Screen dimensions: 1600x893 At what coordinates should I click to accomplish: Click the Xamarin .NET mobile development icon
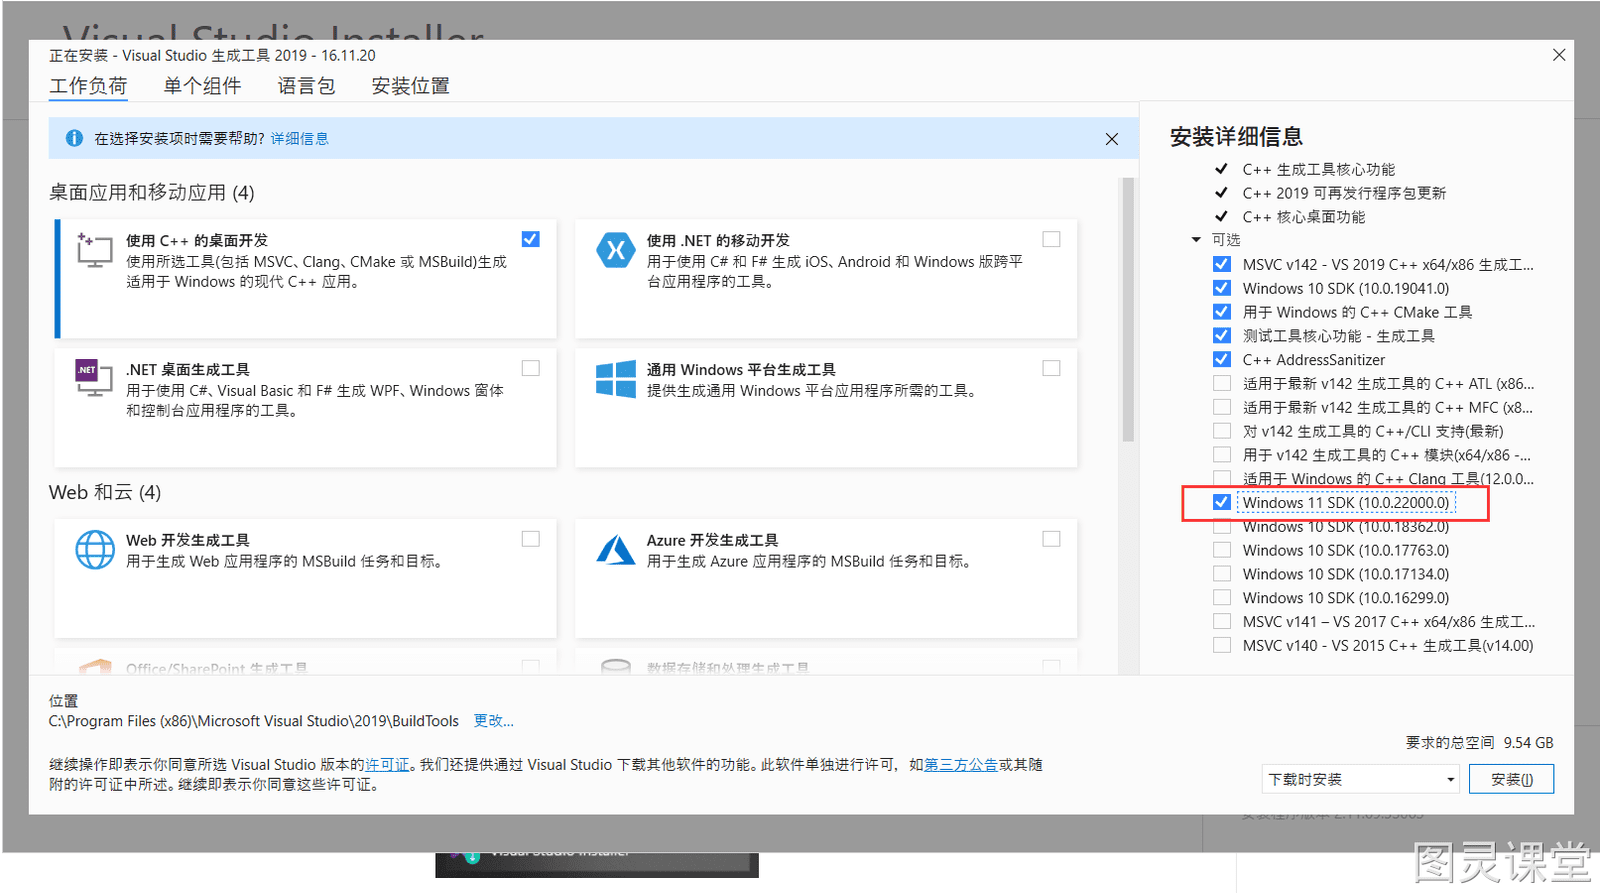tap(615, 250)
